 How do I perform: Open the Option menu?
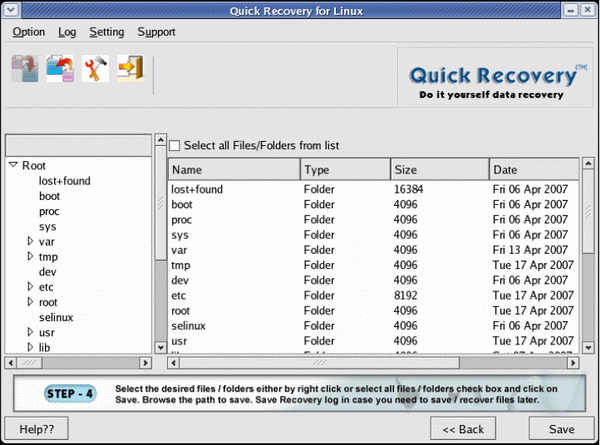pos(29,32)
